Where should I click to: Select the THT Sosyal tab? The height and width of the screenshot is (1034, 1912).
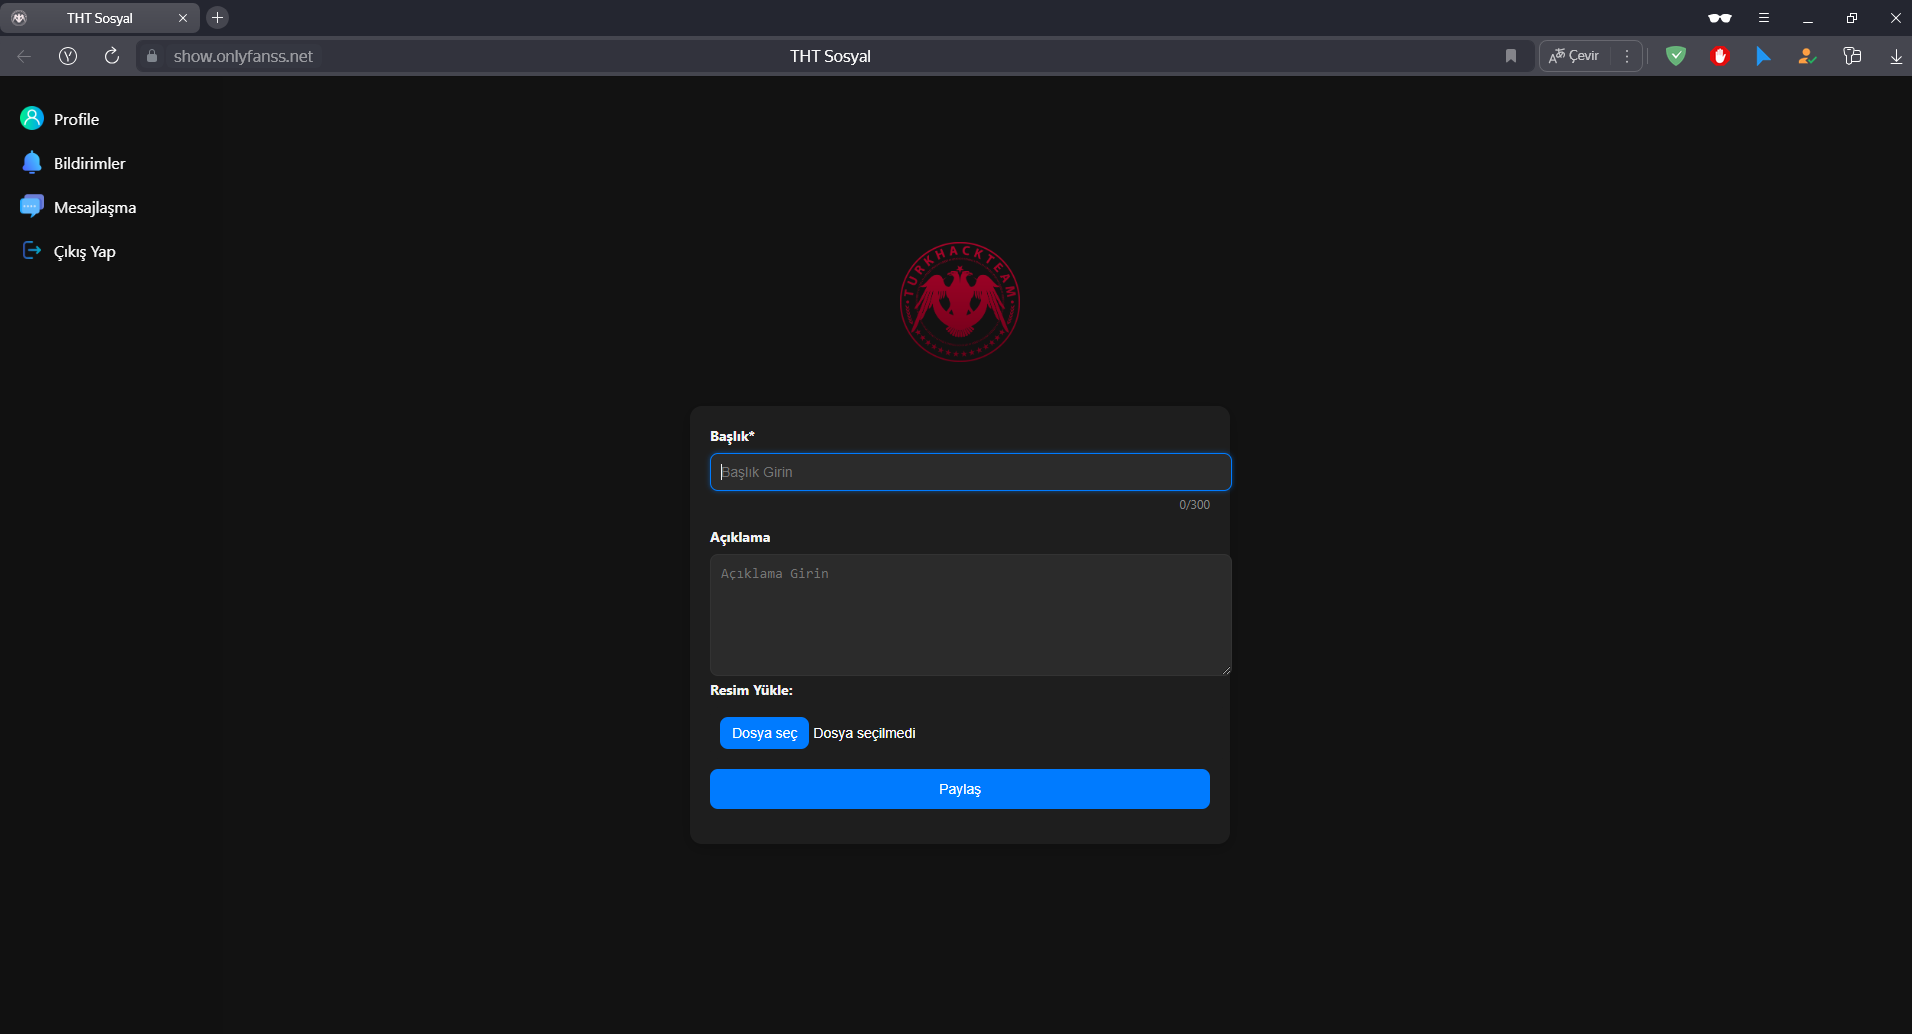[x=100, y=18]
